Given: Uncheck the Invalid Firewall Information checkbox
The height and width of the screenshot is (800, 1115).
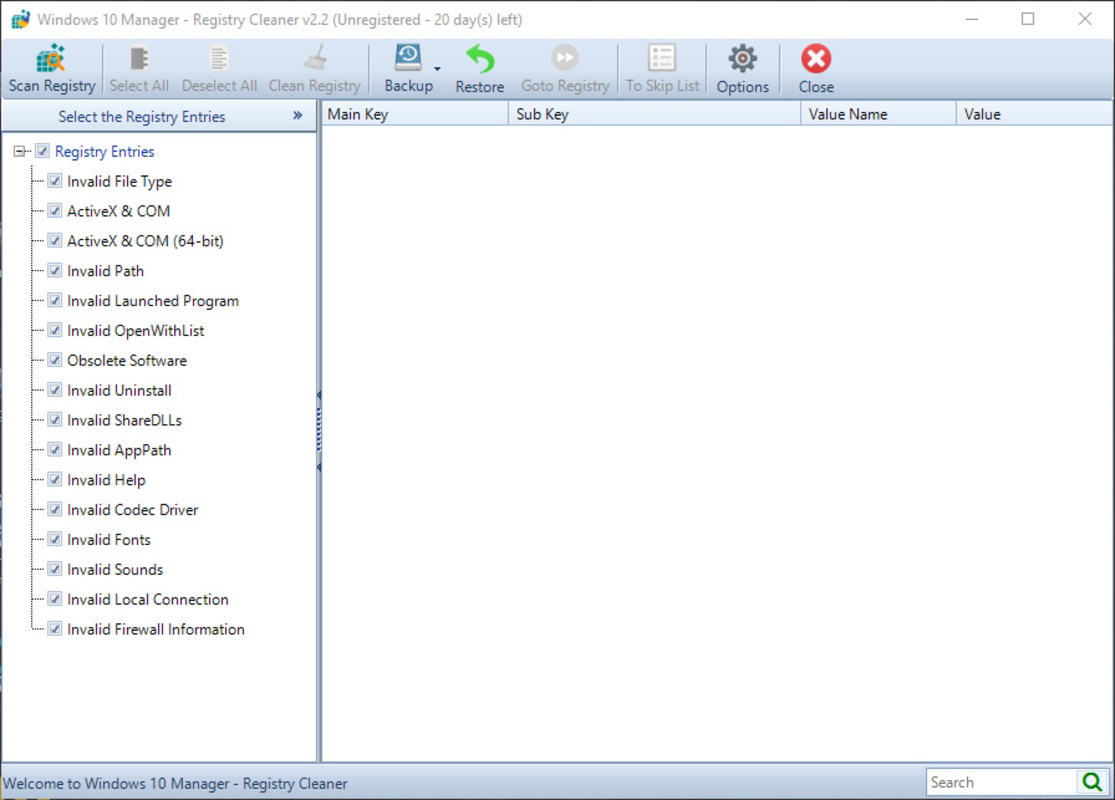Looking at the screenshot, I should [55, 629].
